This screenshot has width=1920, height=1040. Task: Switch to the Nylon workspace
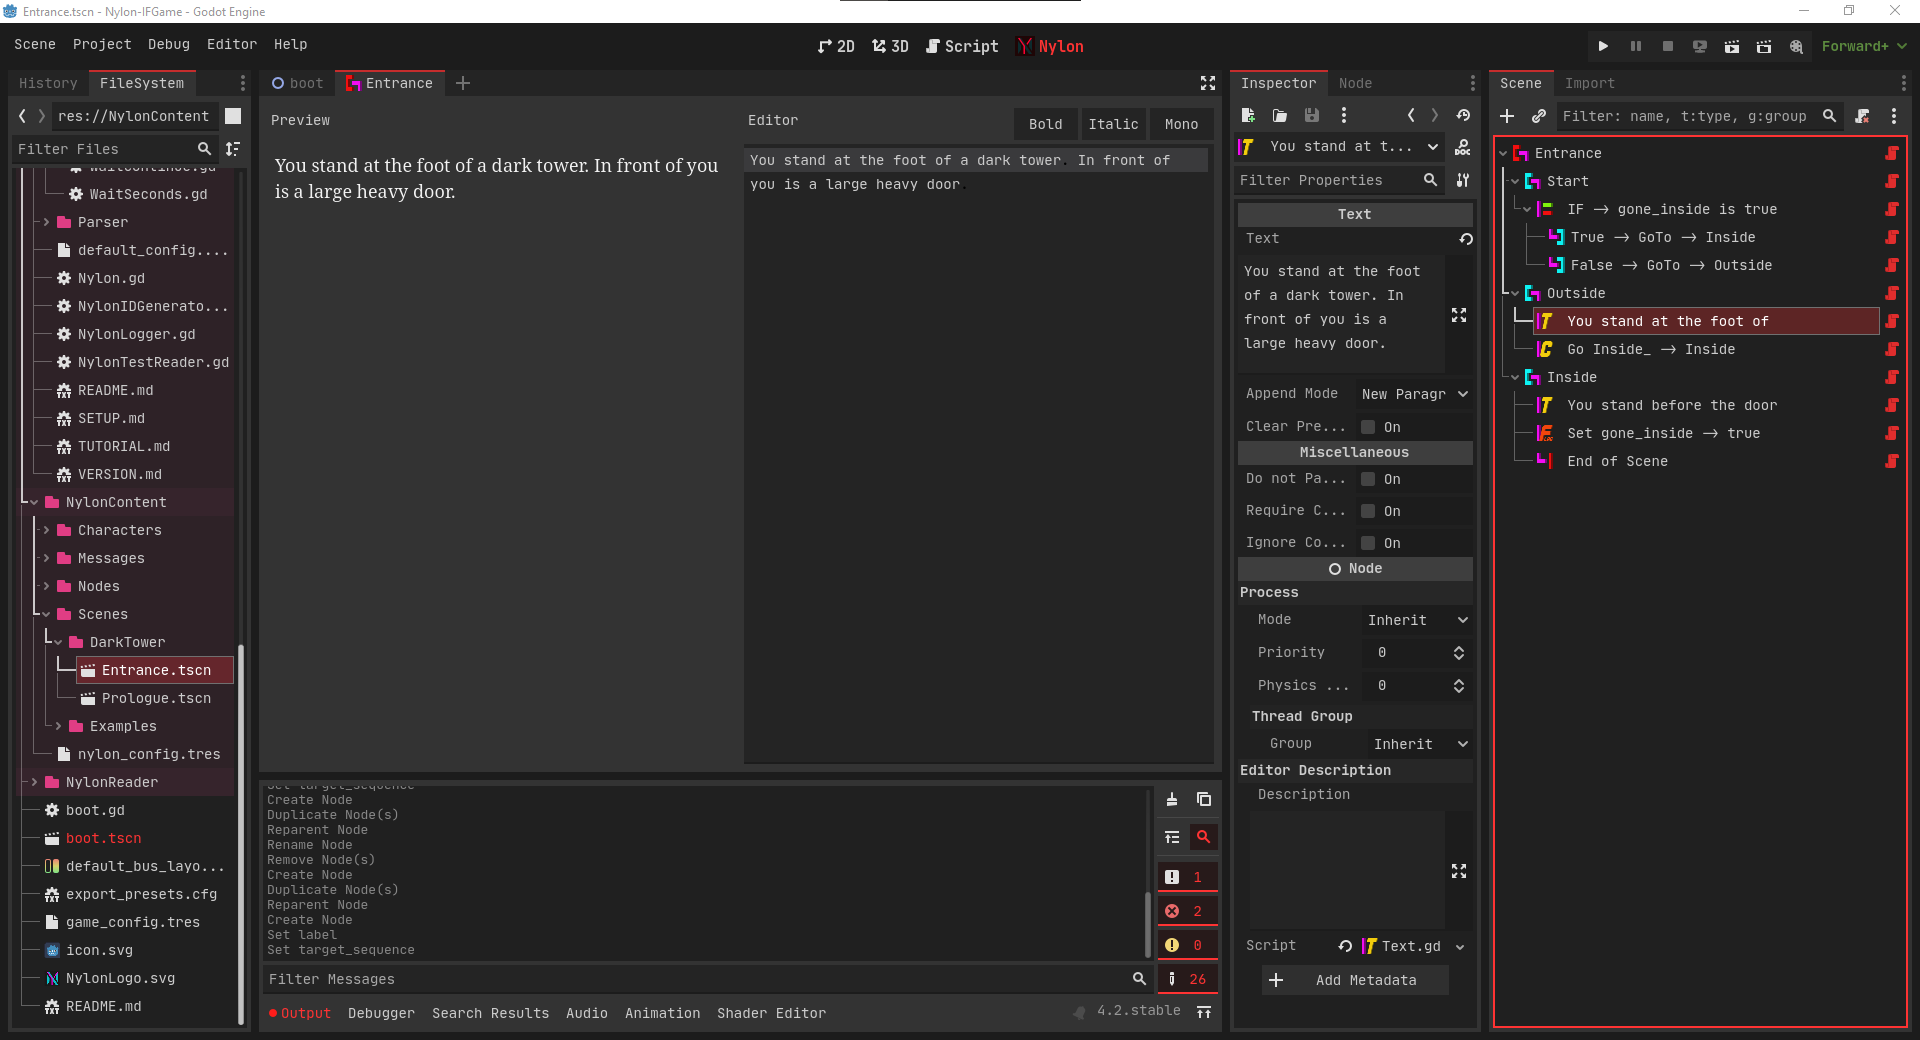[1050, 46]
